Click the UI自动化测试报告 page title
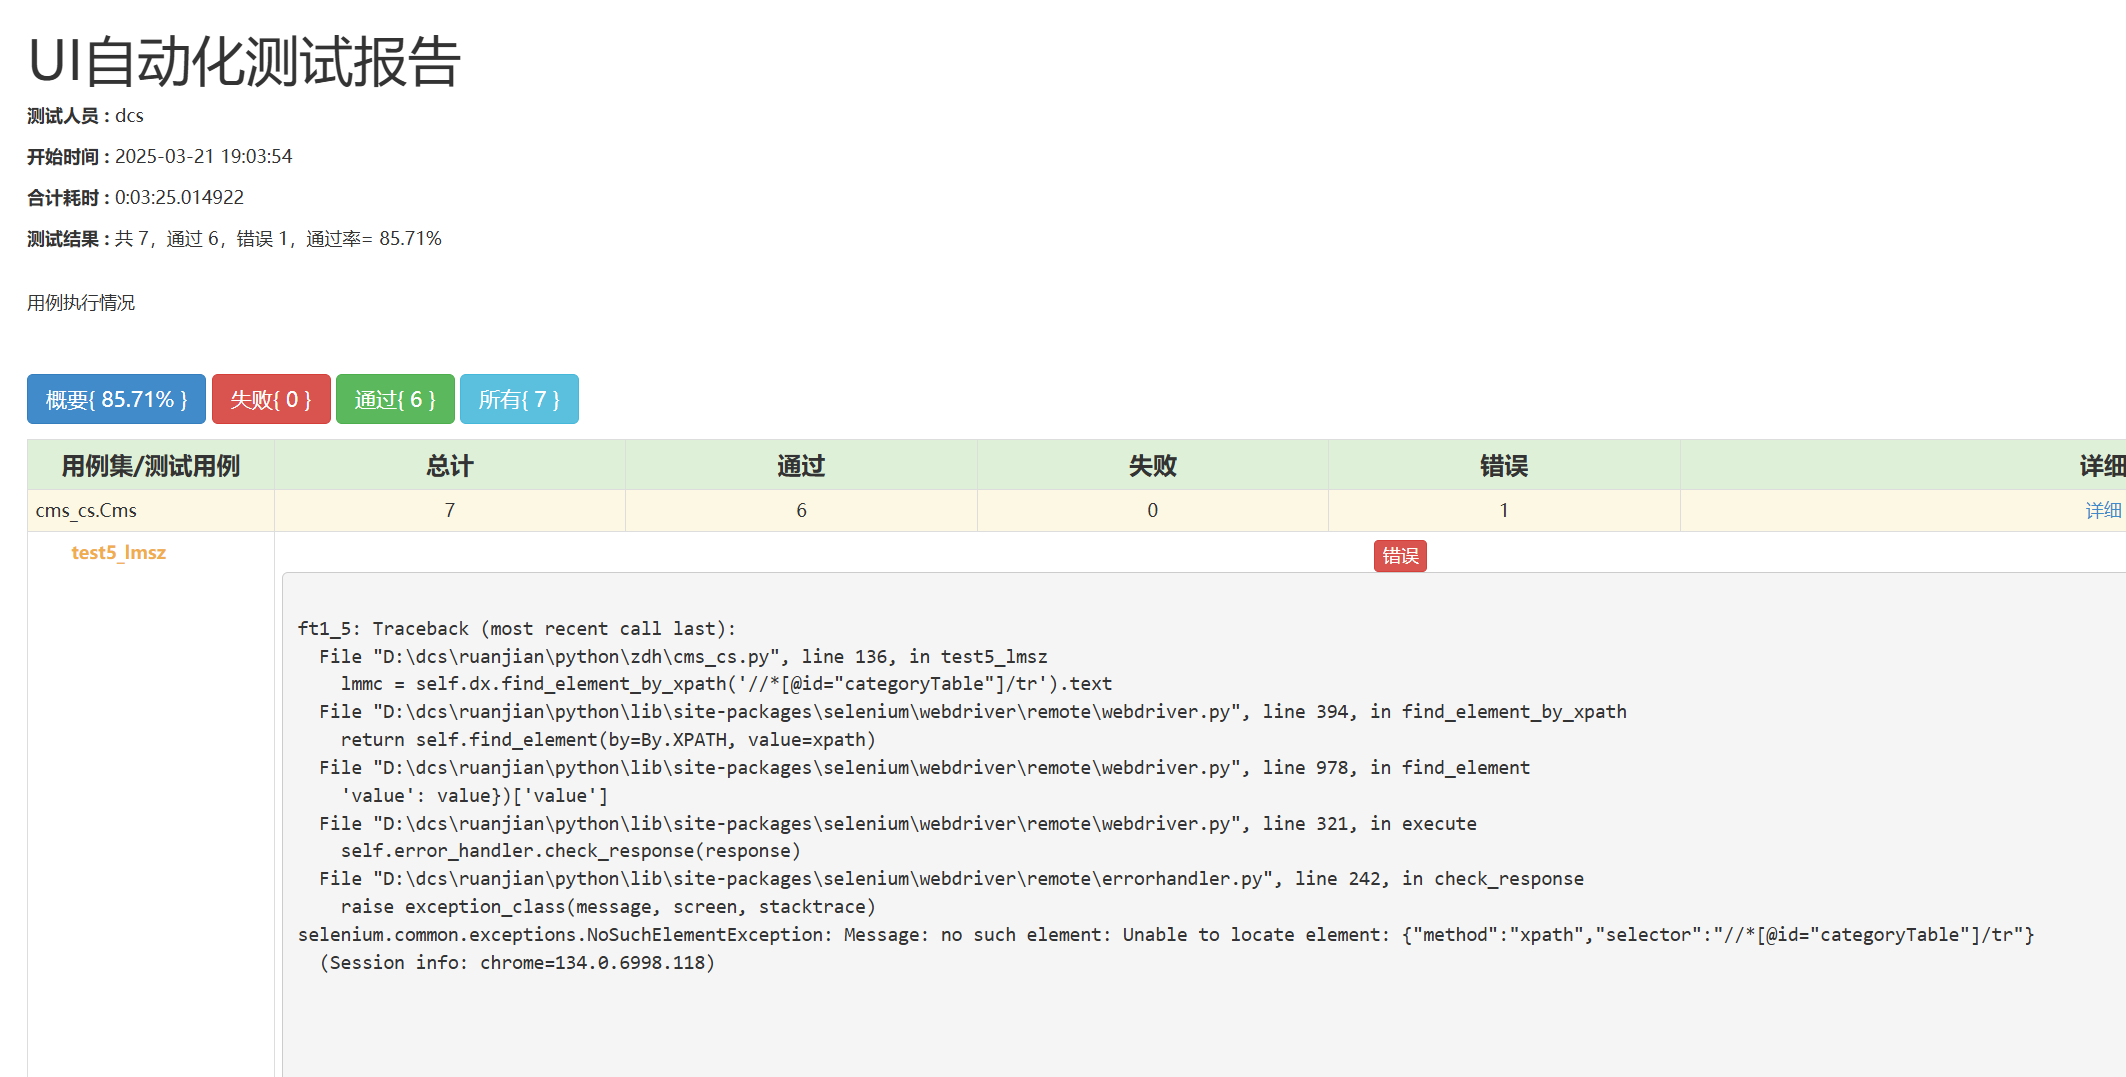The width and height of the screenshot is (2126, 1077). pos(244,61)
